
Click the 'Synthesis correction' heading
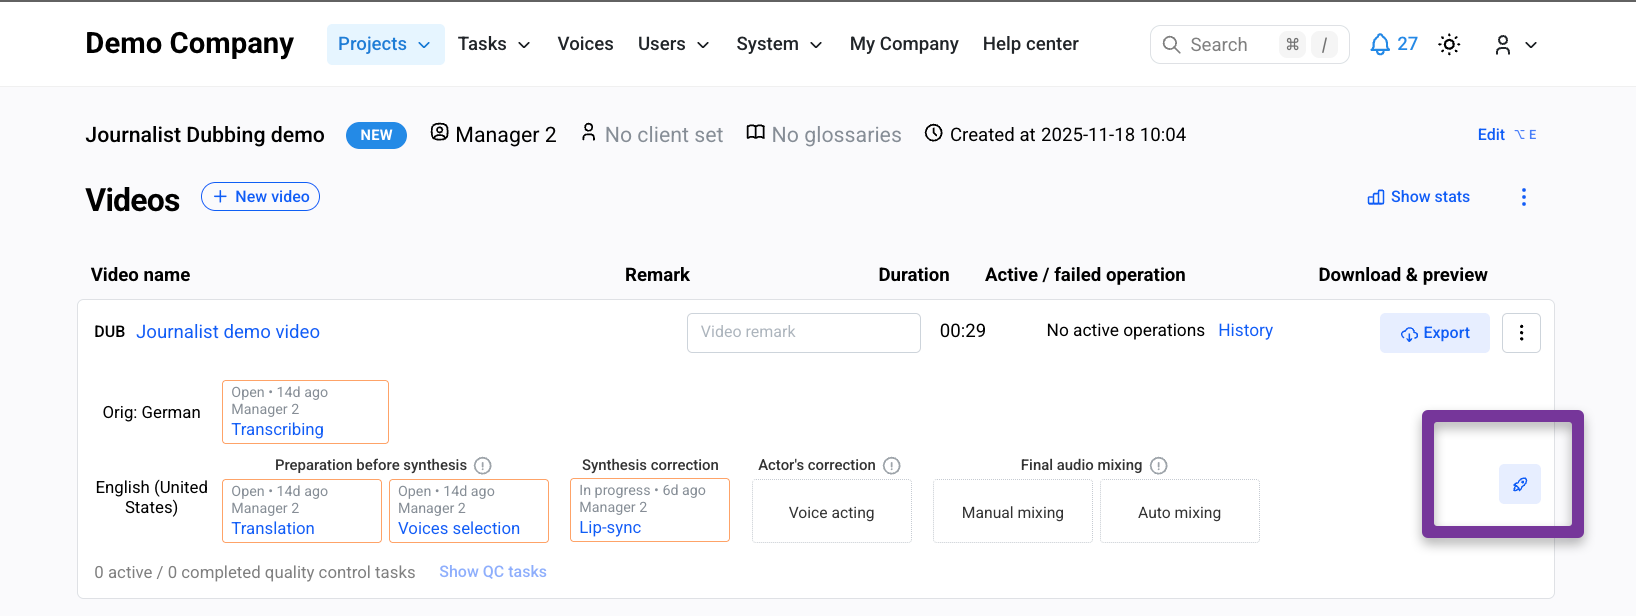point(650,465)
